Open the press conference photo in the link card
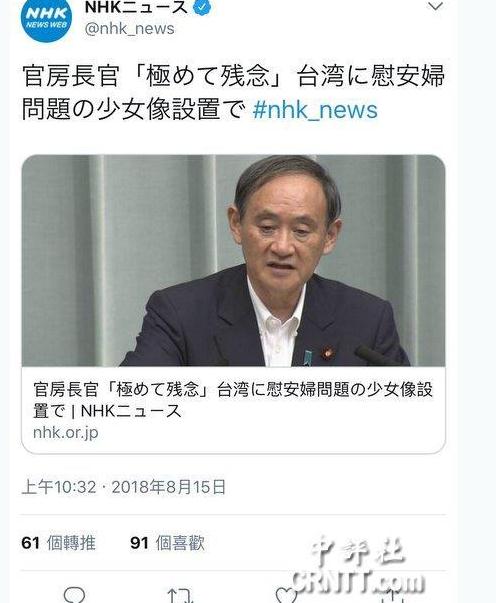Screen dimensions: 496x603 pyautogui.click(x=233, y=260)
